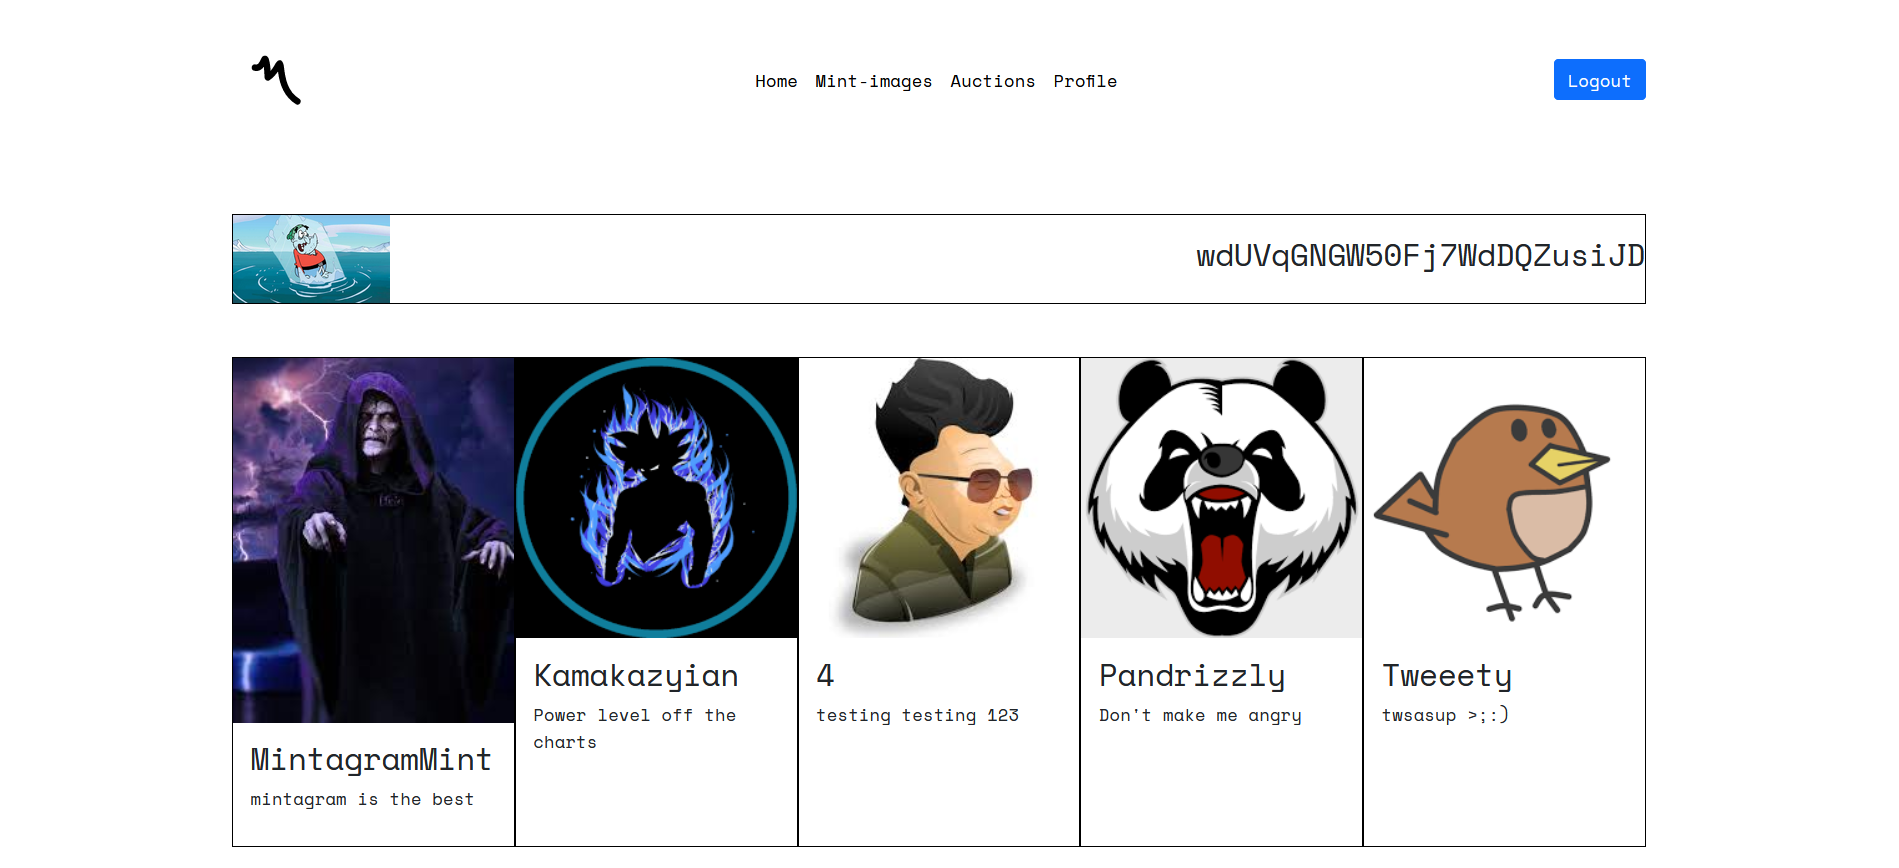1899x868 pixels.
Task: Open the Profile nav link
Action: (1085, 81)
